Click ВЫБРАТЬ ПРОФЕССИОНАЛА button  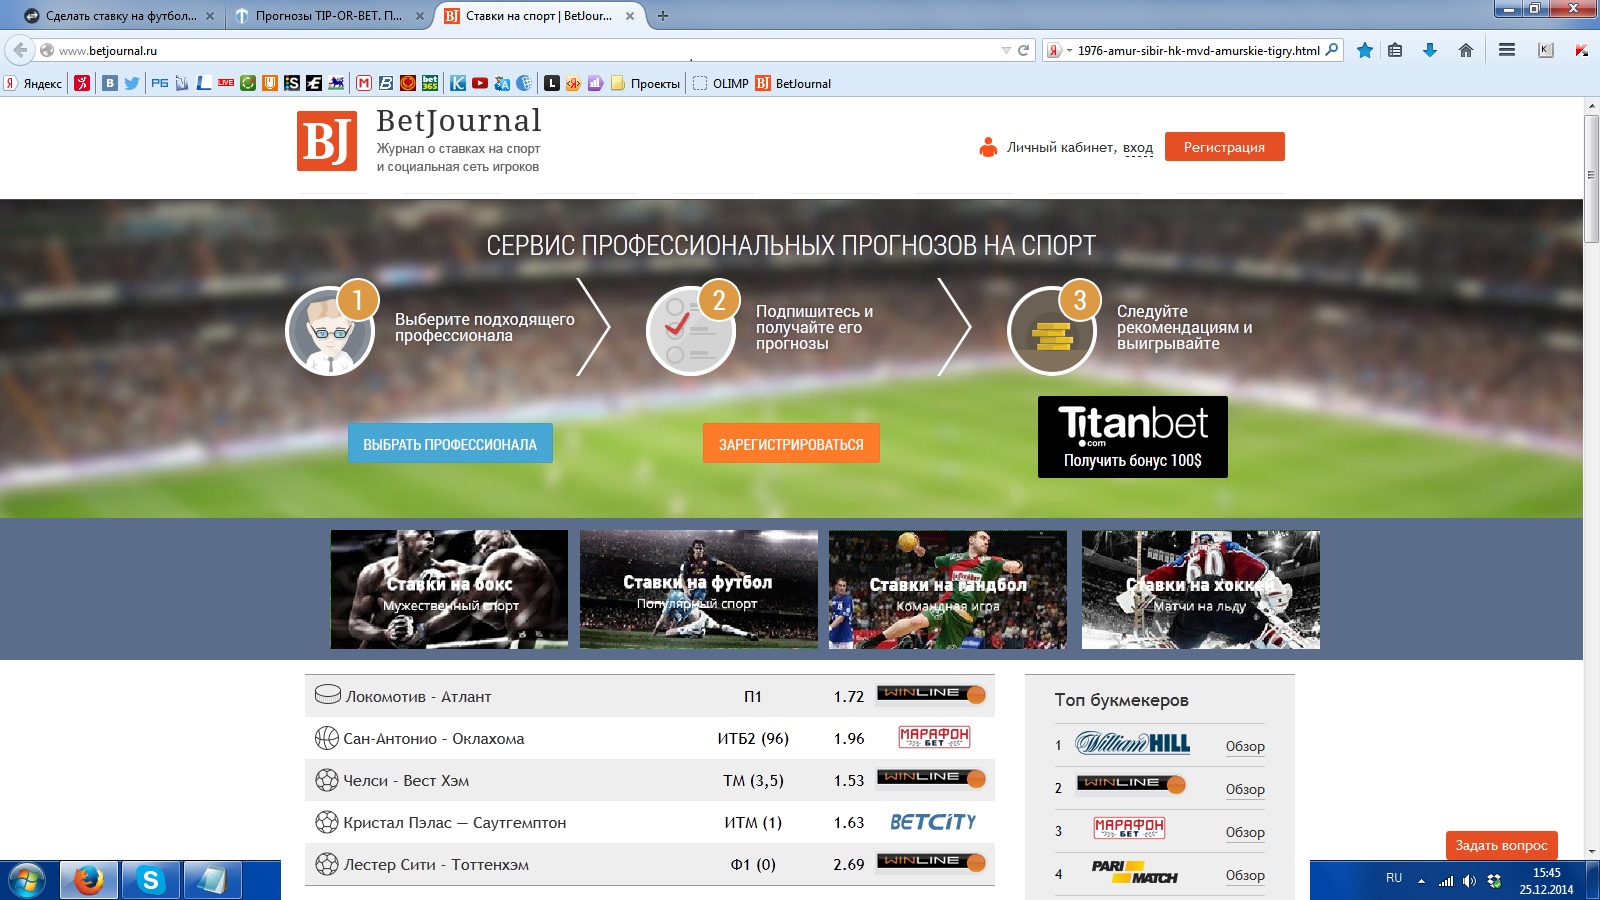450,444
